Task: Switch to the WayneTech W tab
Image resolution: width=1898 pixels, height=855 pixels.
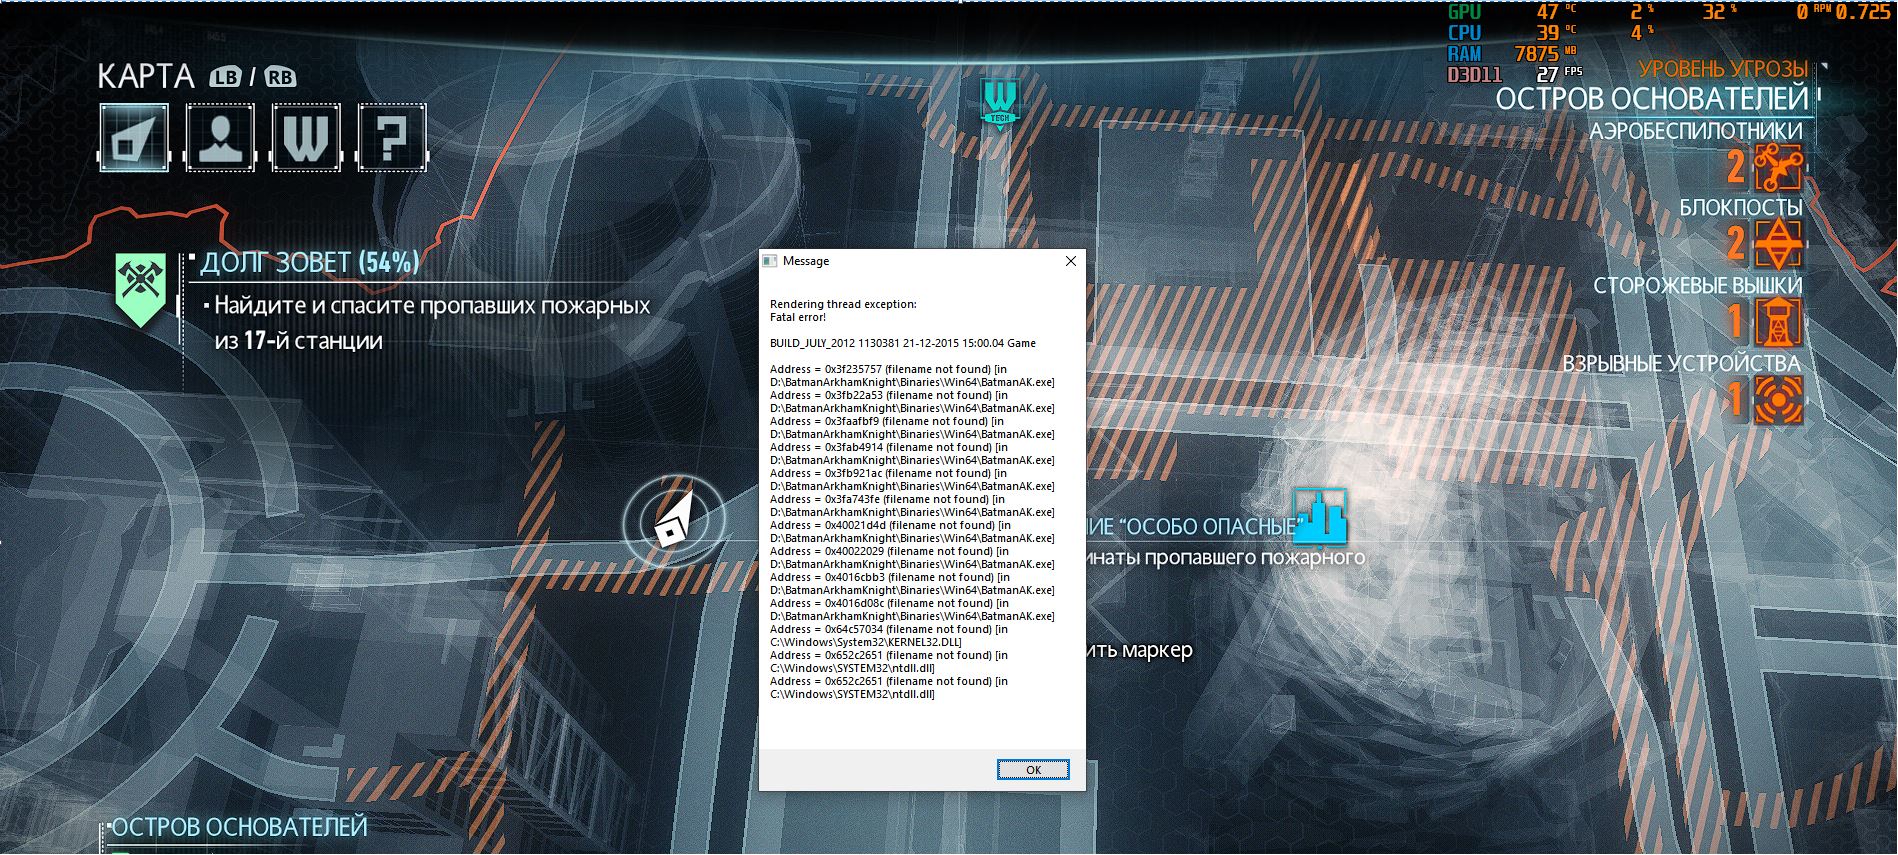Action: tap(306, 137)
